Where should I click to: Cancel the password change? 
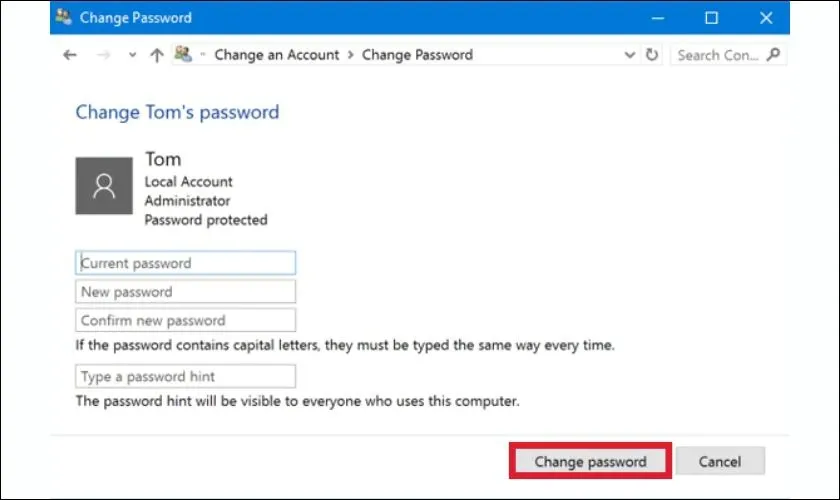click(x=720, y=462)
